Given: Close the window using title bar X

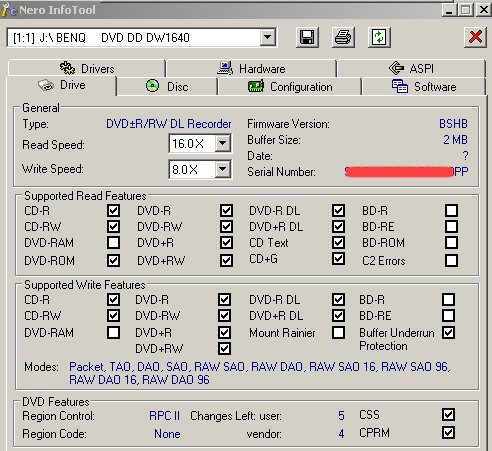Looking at the screenshot, I should pyautogui.click(x=483, y=10).
